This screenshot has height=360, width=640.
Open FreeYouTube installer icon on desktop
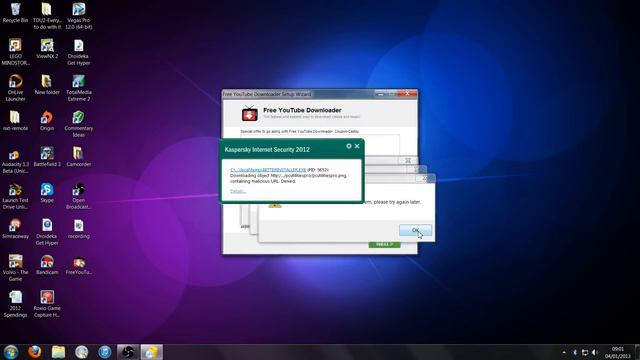79,265
